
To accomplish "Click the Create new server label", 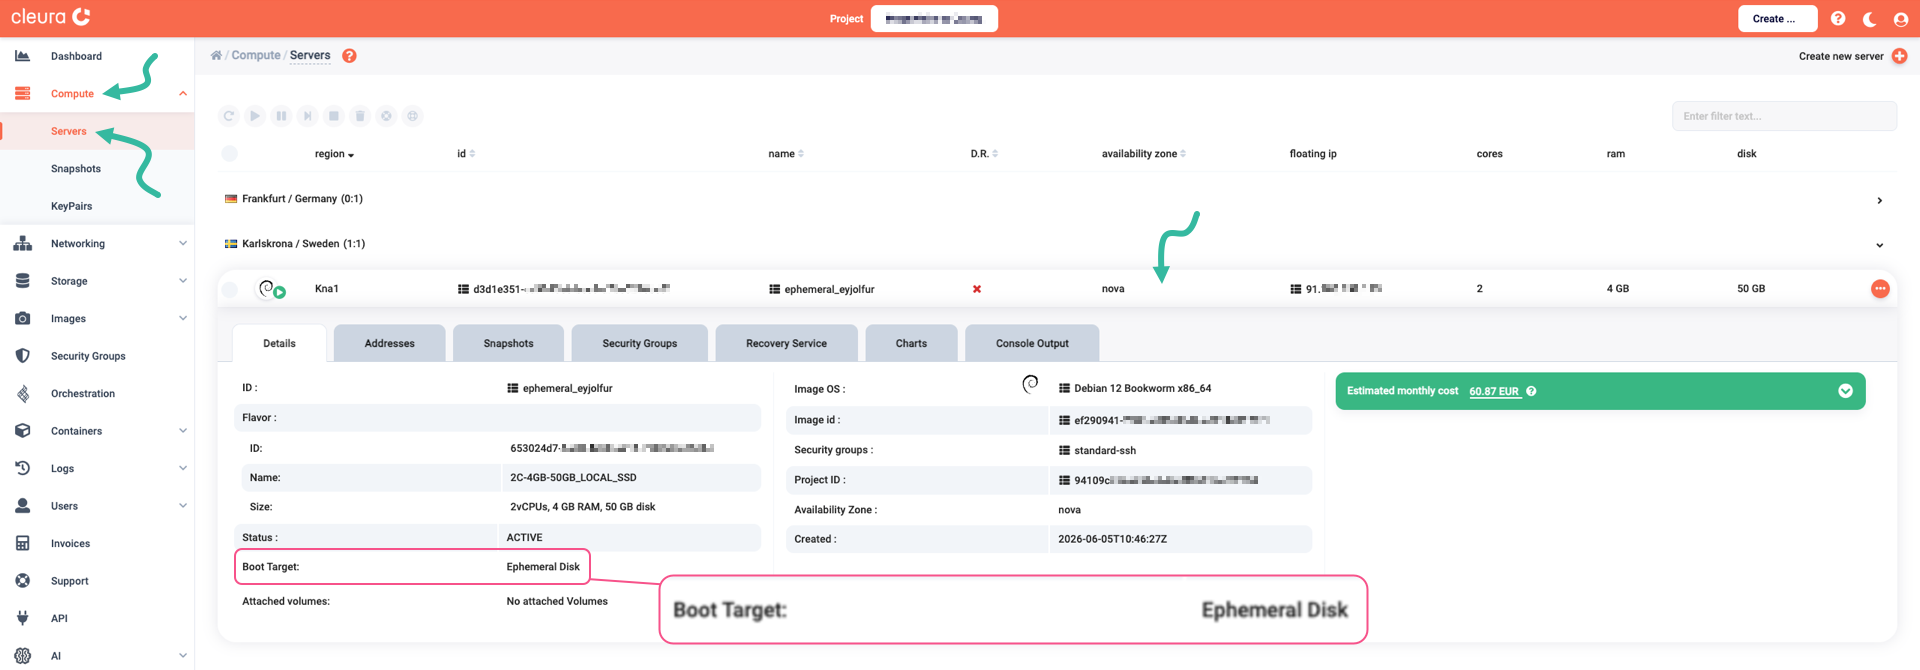I will (1840, 56).
